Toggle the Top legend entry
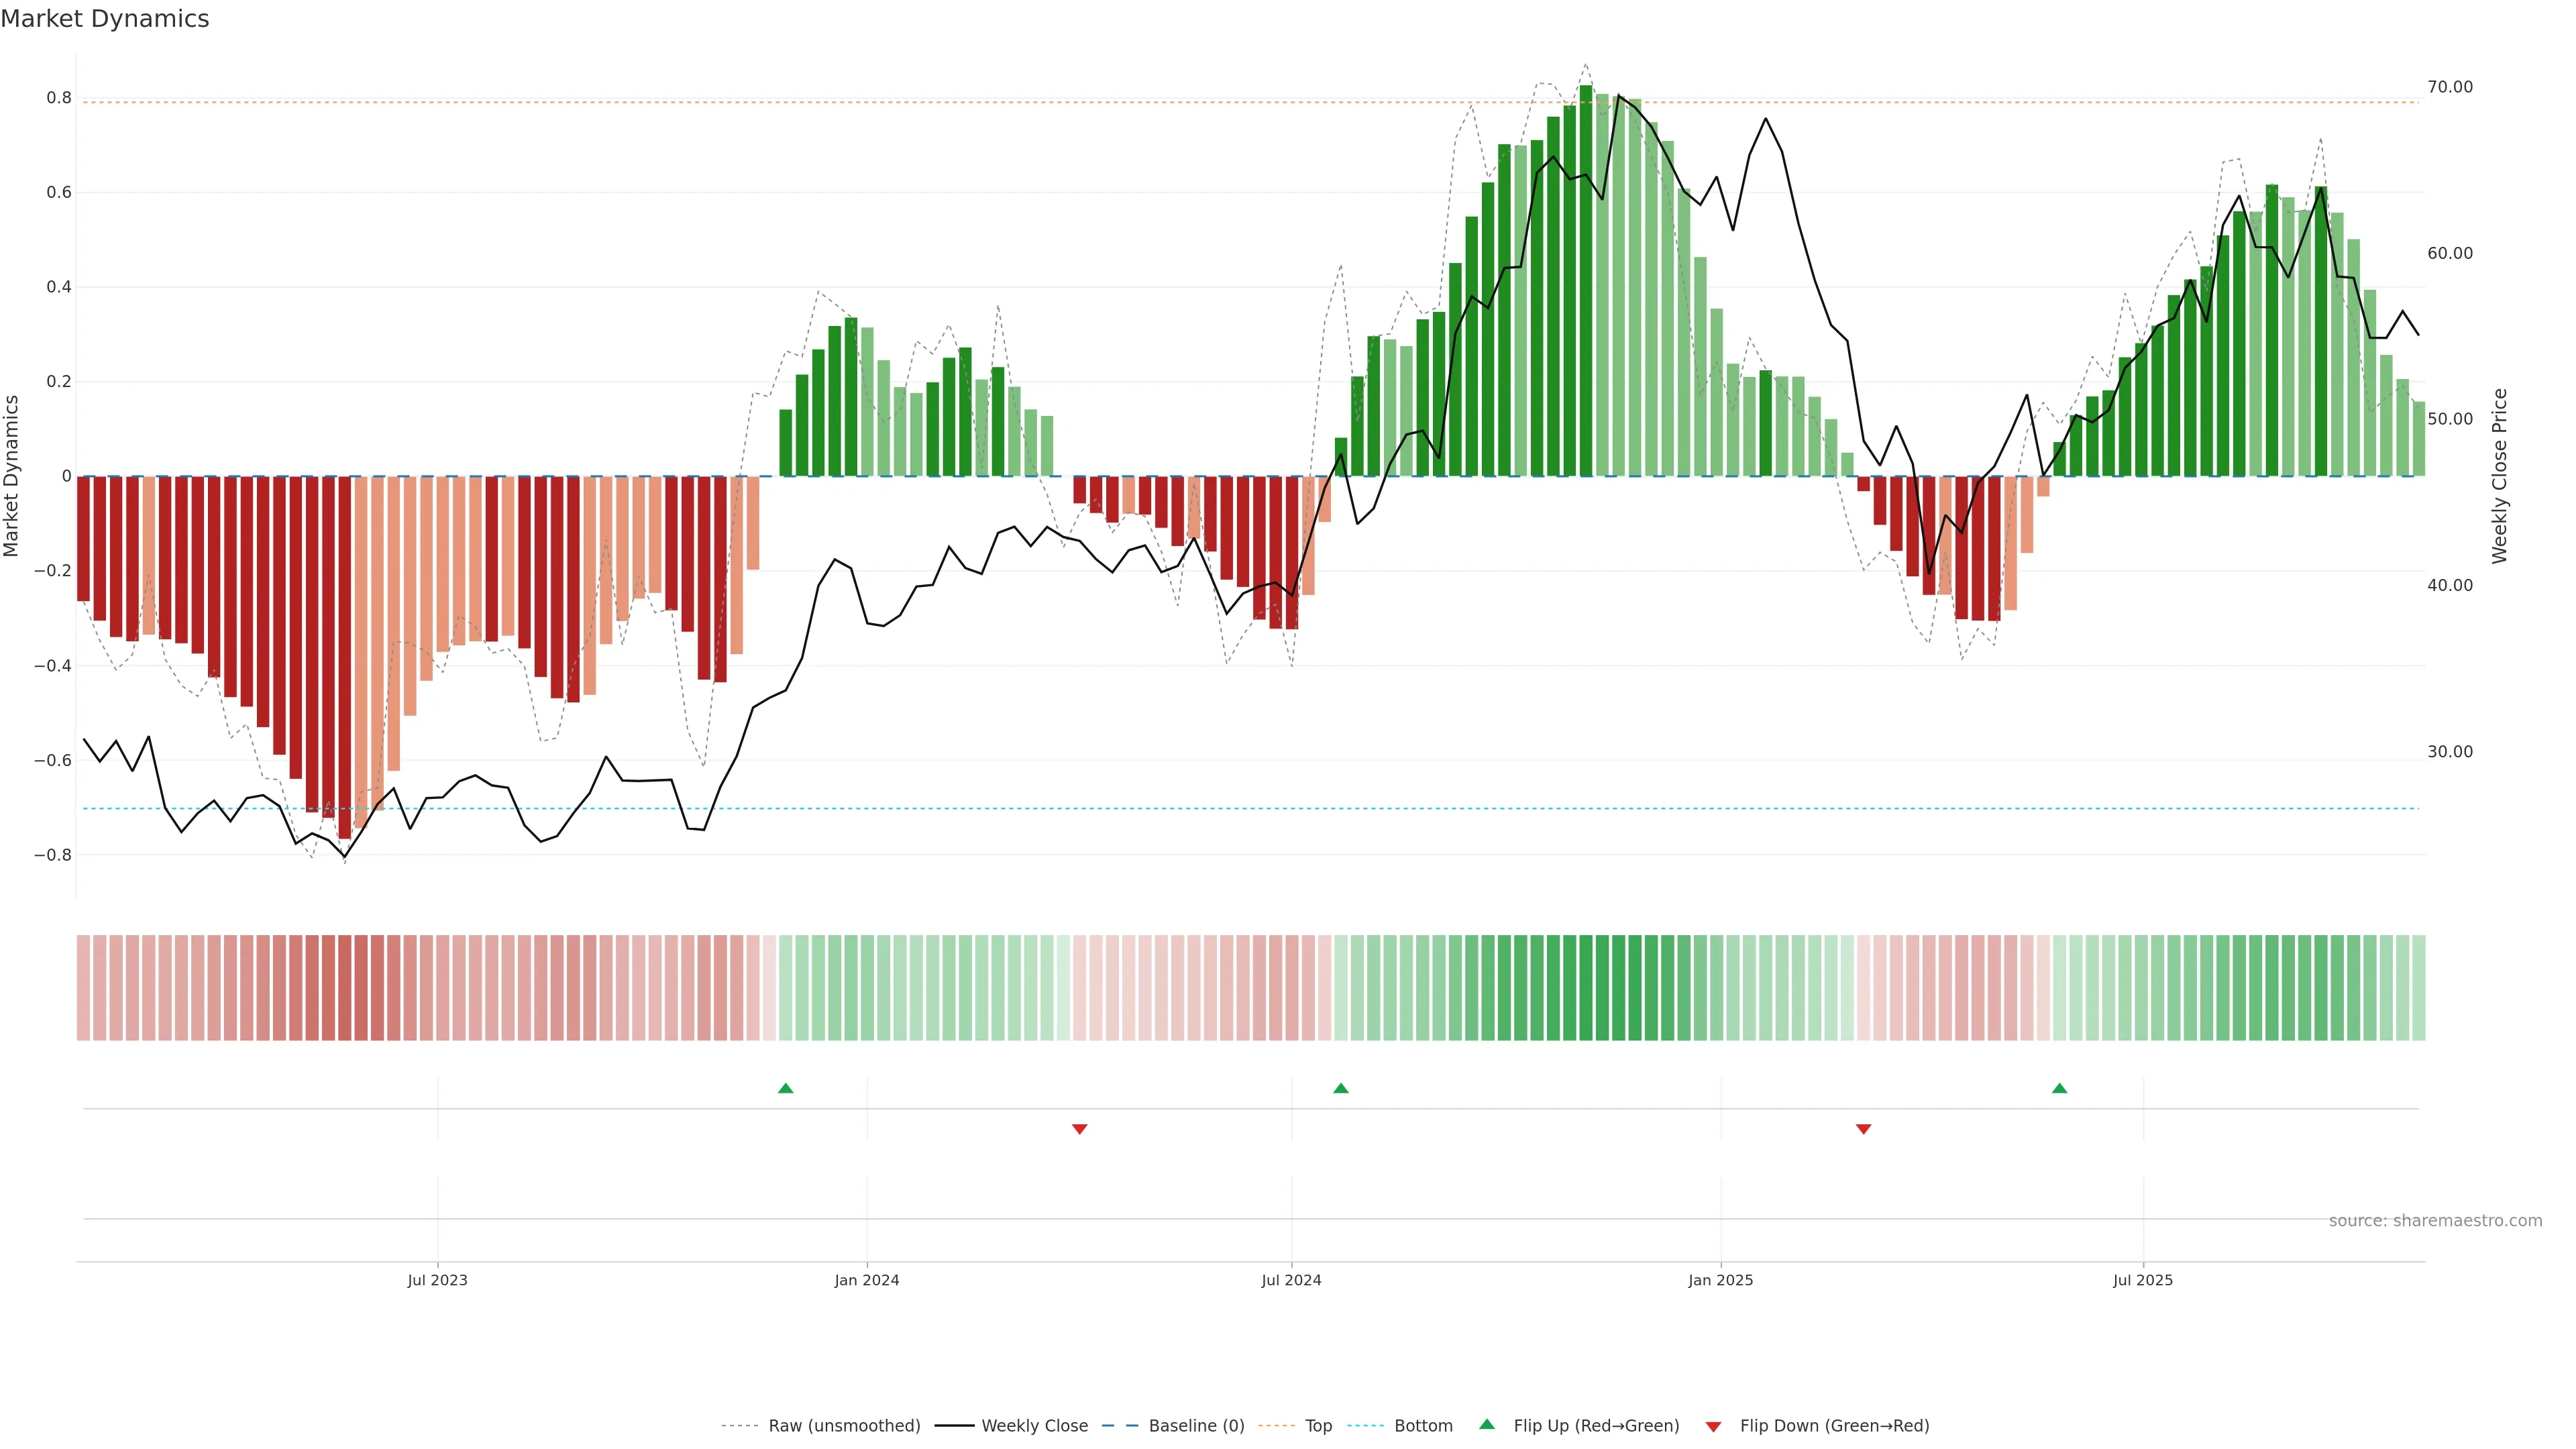 pos(1318,1426)
